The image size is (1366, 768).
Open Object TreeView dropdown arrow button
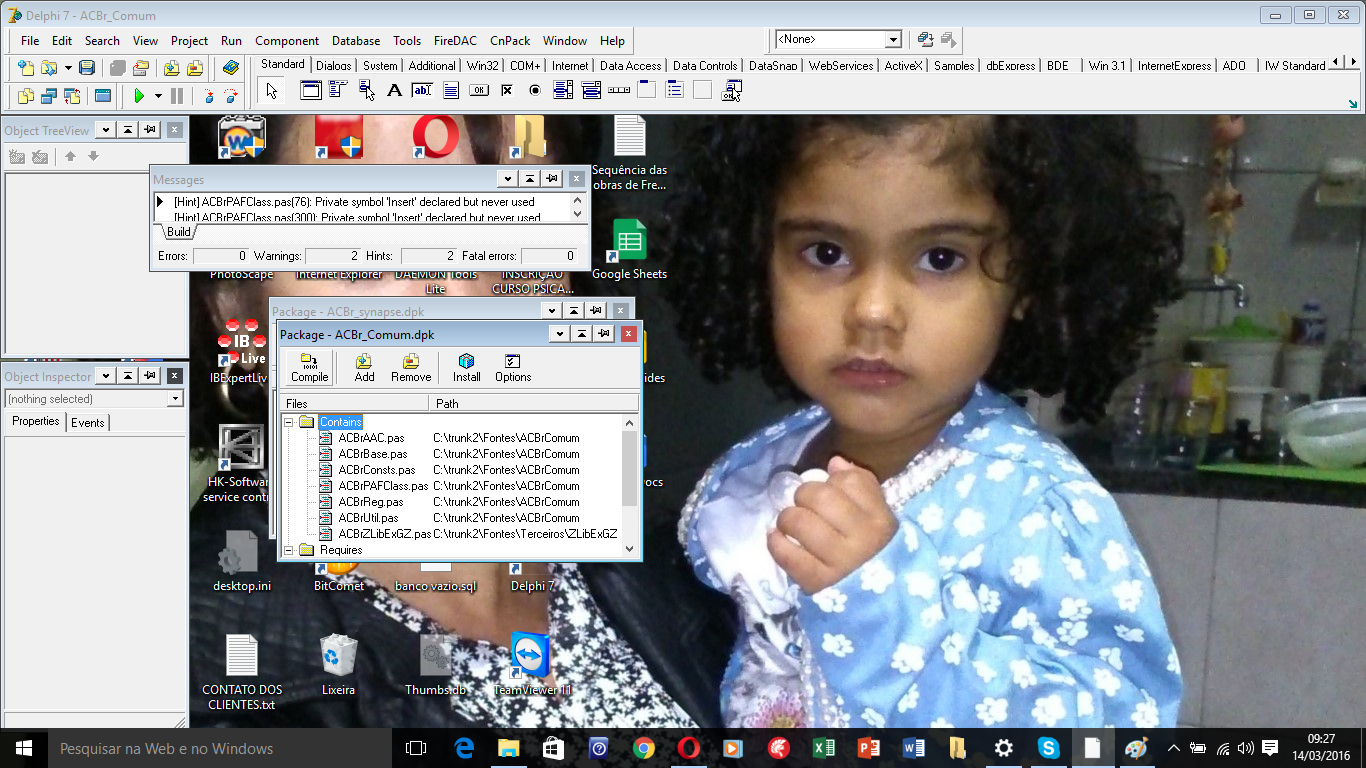(x=105, y=130)
